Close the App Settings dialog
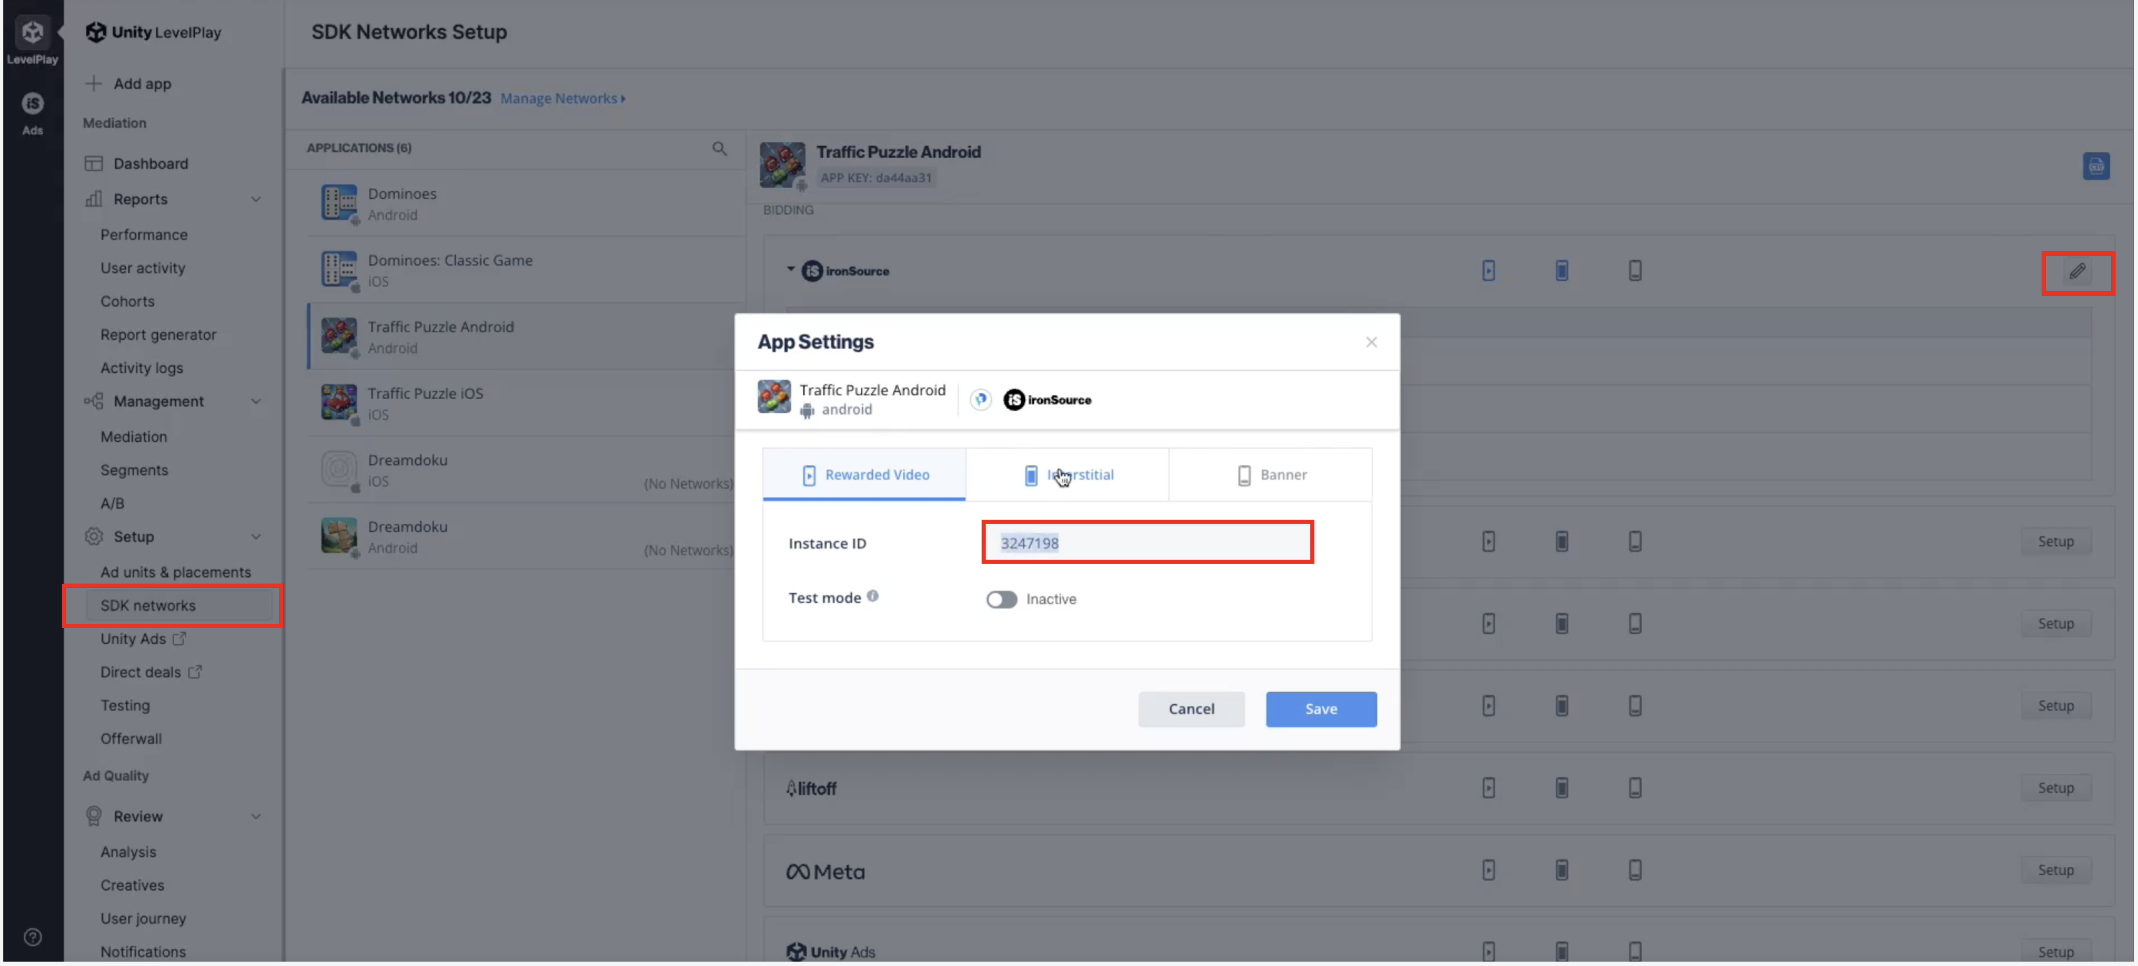2138x966 pixels. click(x=1371, y=342)
